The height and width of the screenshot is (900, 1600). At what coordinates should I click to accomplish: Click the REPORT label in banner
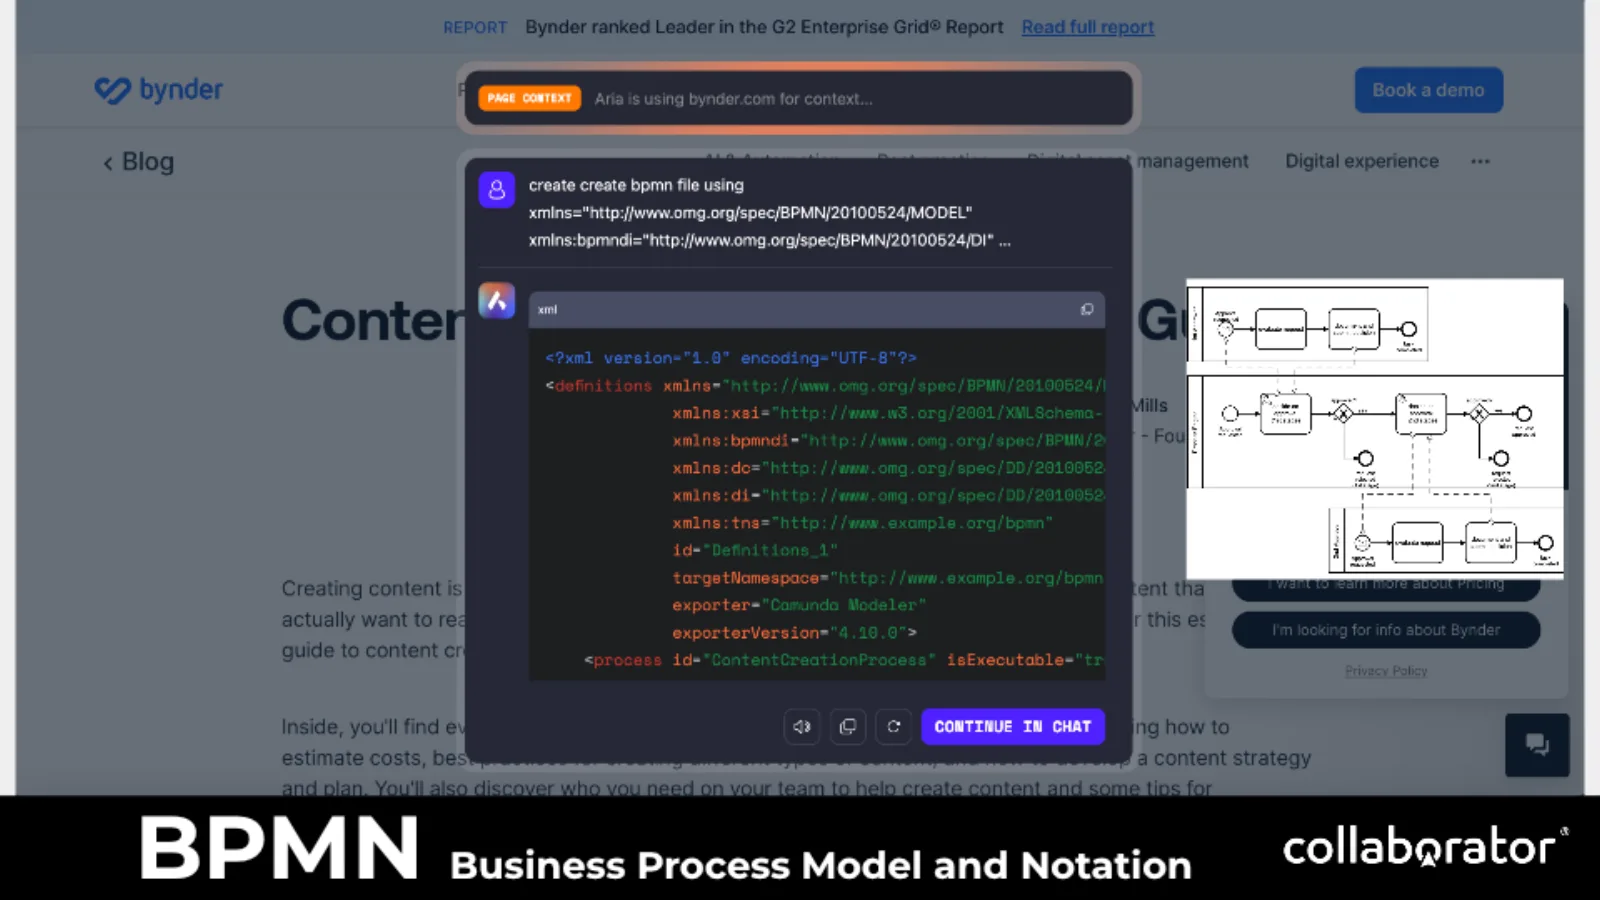pos(475,28)
